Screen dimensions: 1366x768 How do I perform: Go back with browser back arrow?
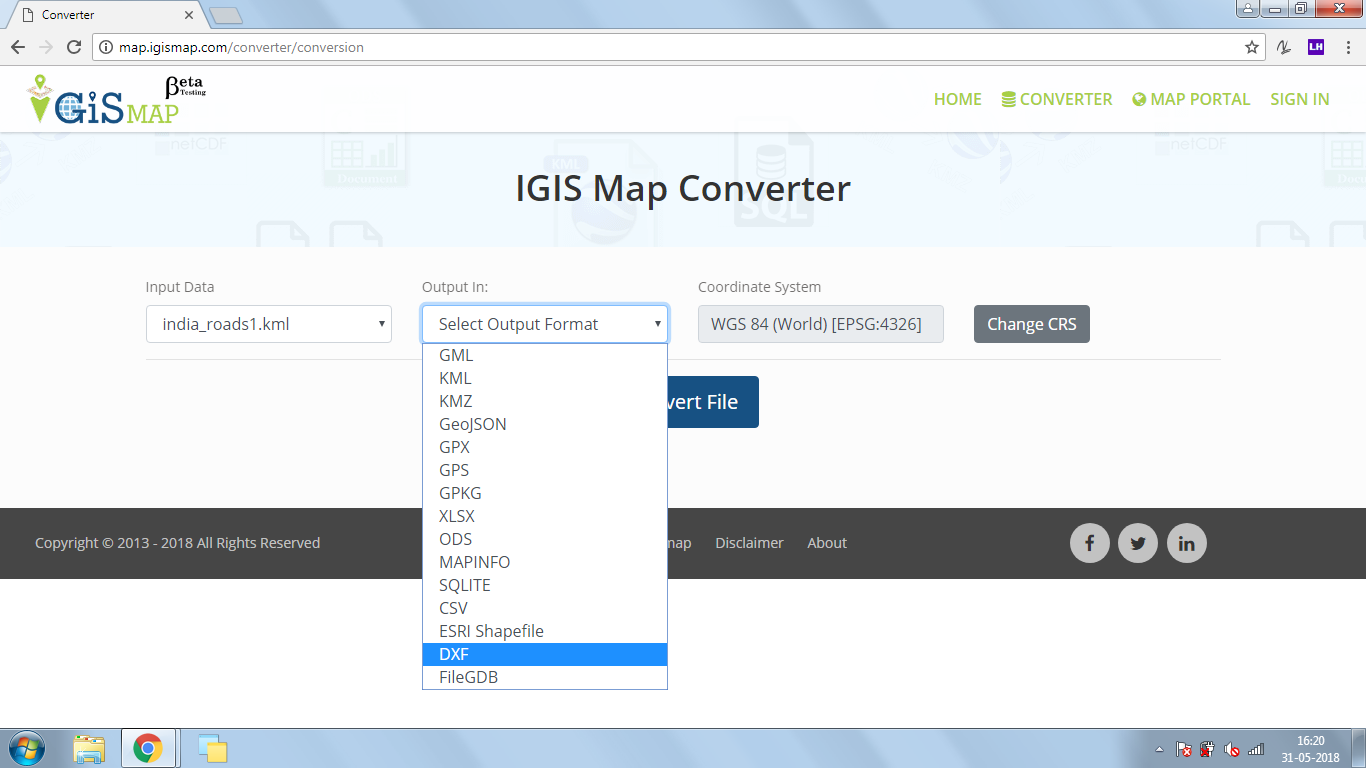(17, 47)
